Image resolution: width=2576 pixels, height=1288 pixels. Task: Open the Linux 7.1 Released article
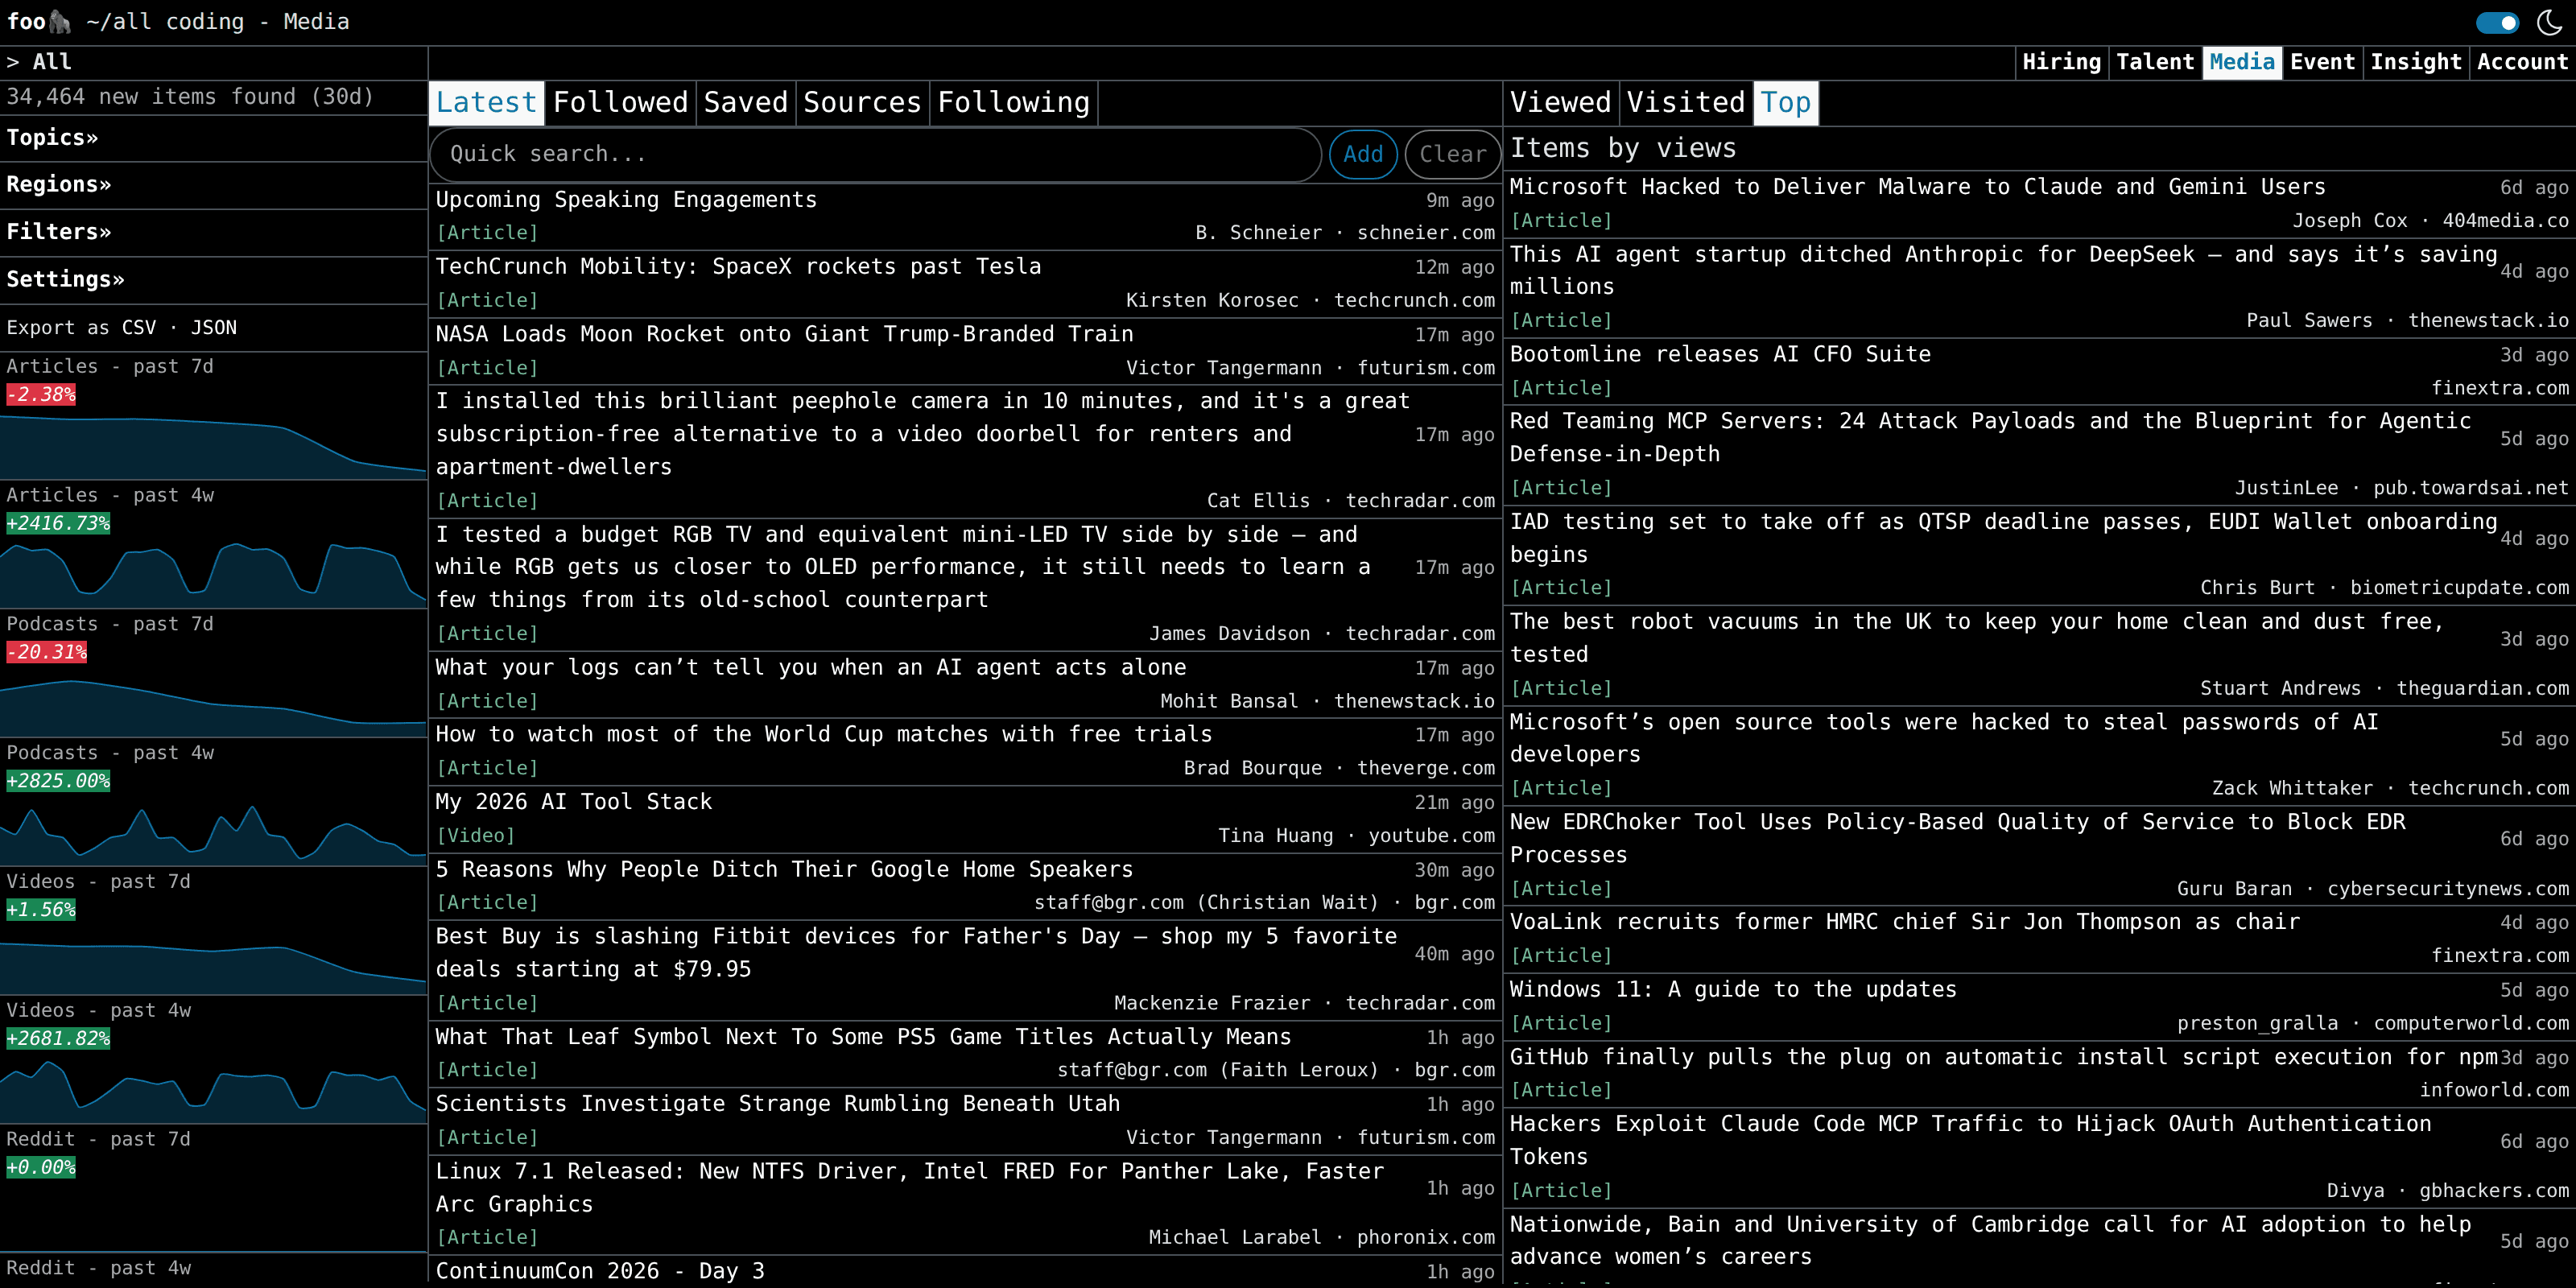[x=910, y=1188]
